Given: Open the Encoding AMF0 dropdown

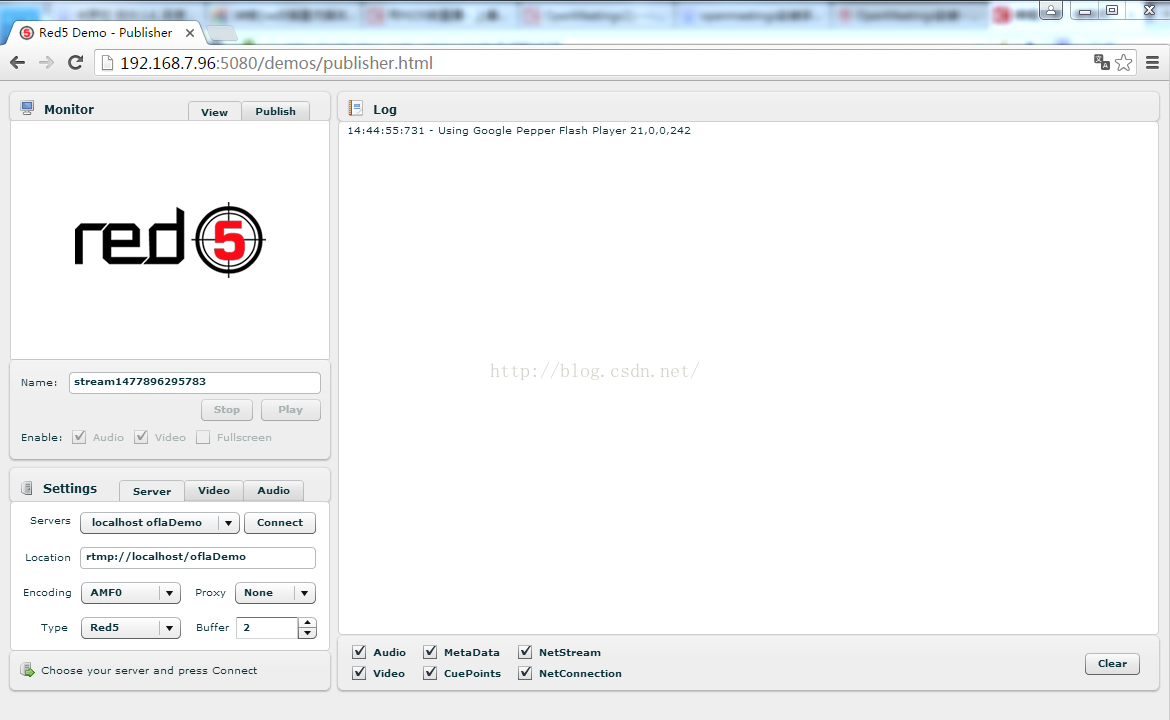Looking at the screenshot, I should click(131, 592).
